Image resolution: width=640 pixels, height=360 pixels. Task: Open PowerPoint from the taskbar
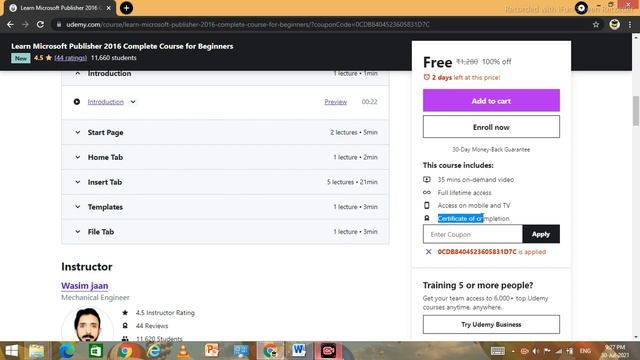pos(212,351)
